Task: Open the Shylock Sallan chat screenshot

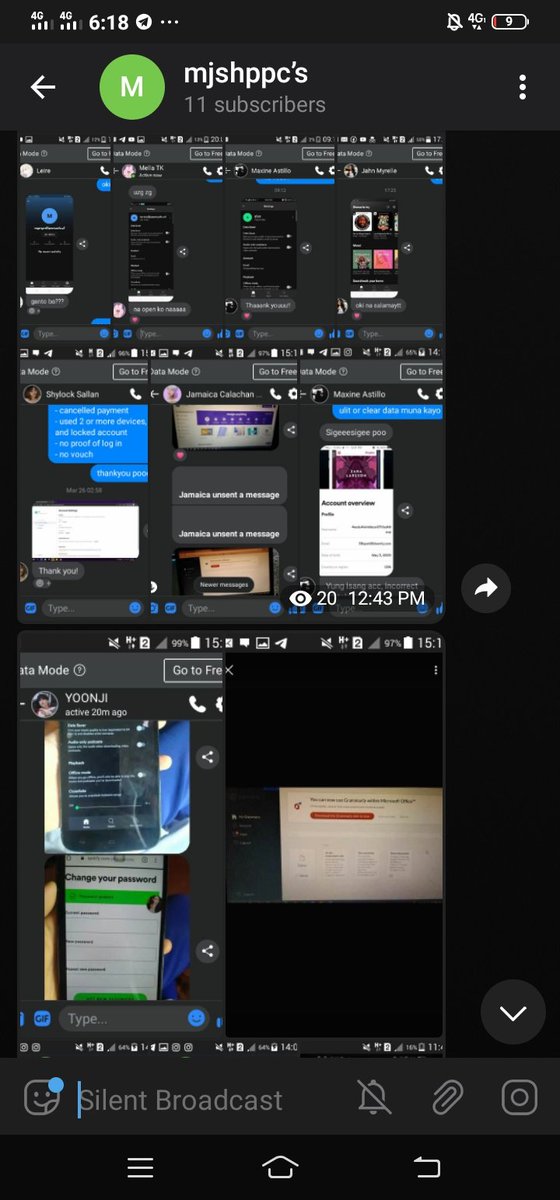Action: [x=83, y=482]
